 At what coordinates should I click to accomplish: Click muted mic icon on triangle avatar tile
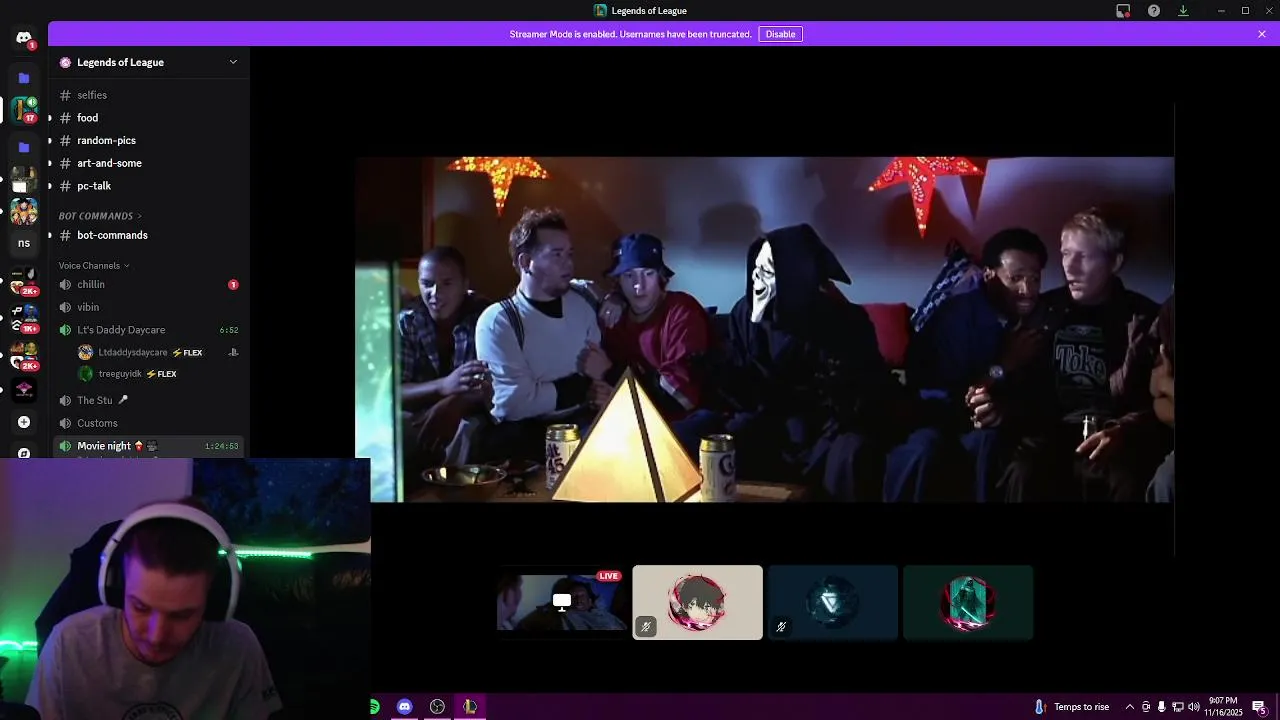781,627
